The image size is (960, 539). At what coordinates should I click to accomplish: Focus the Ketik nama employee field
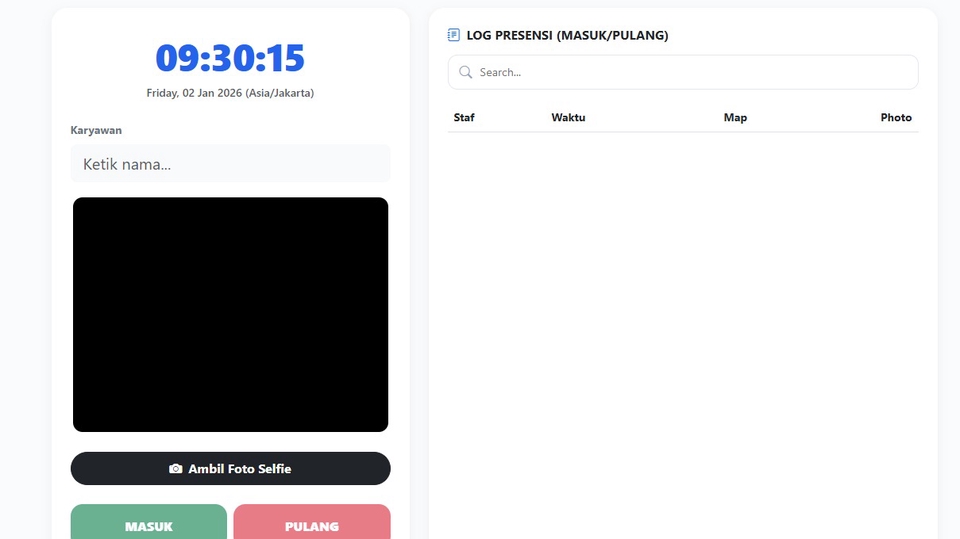[x=230, y=164]
